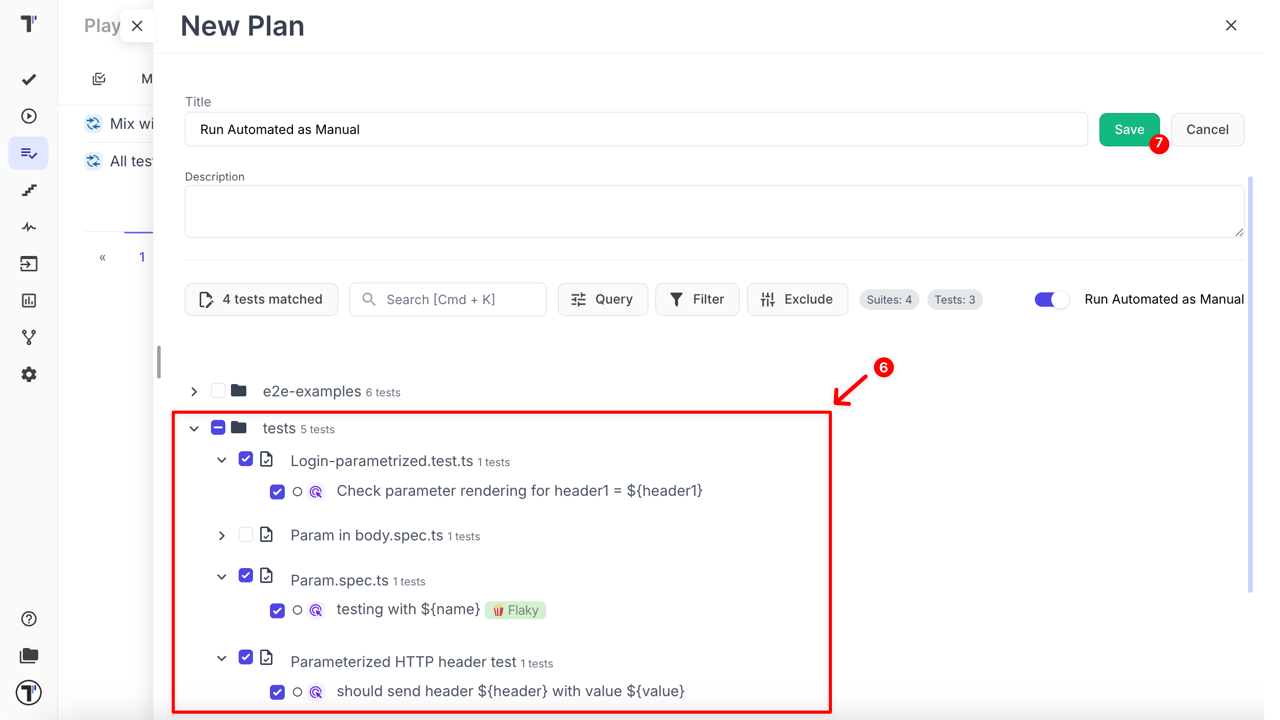Expand the Param in body.spec.ts suite
Viewport: 1280px width, 720px height.
(222, 536)
